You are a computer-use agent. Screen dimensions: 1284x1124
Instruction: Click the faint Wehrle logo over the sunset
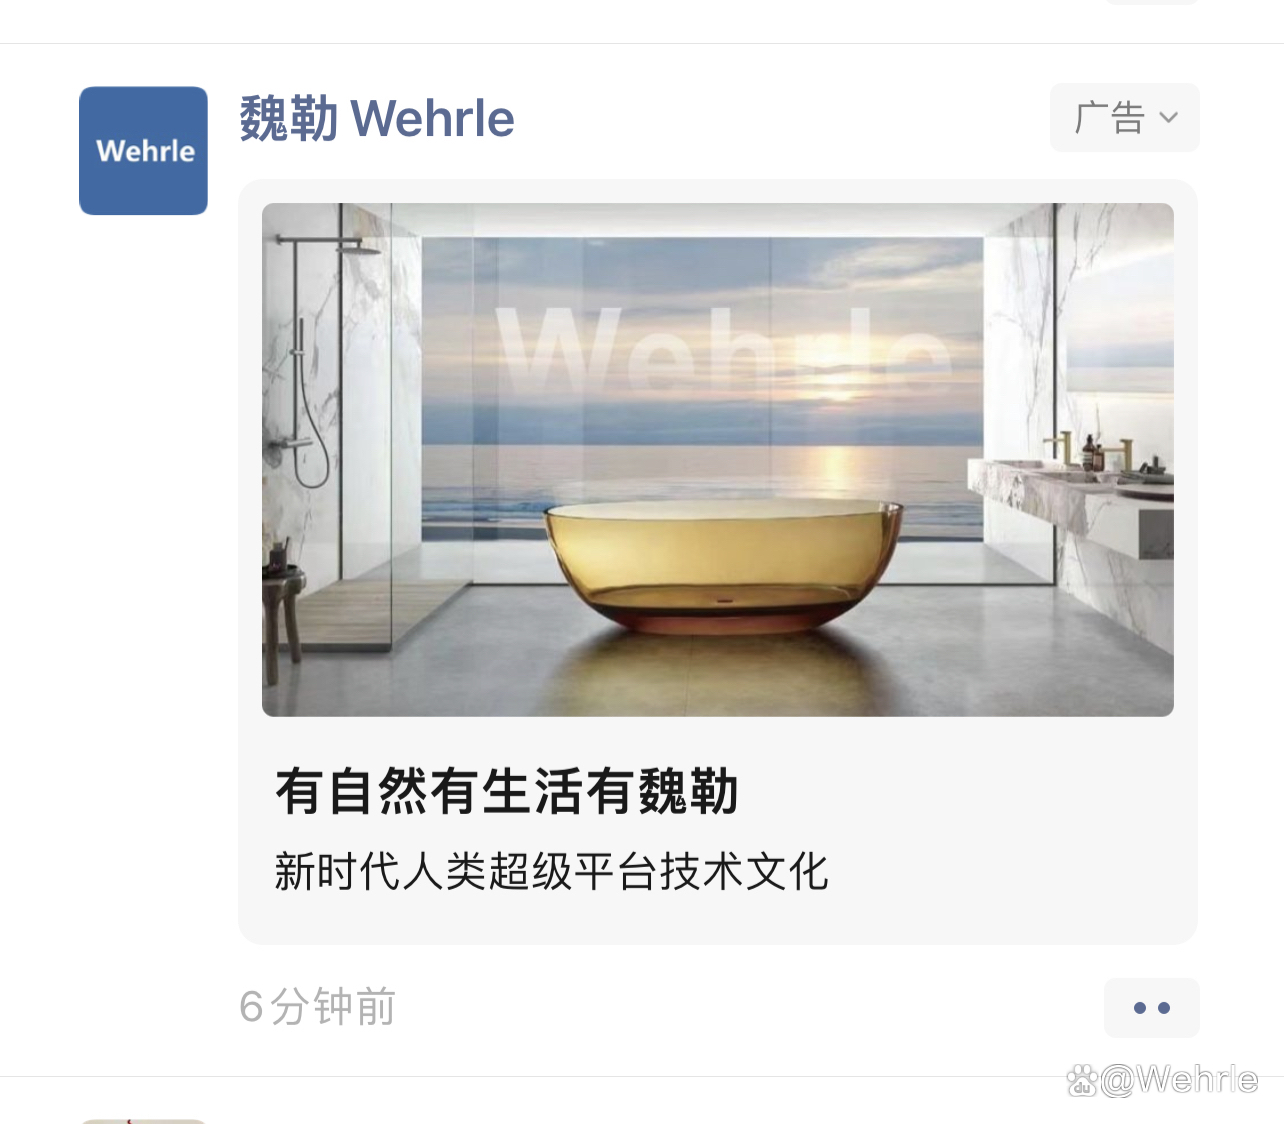pyautogui.click(x=722, y=350)
